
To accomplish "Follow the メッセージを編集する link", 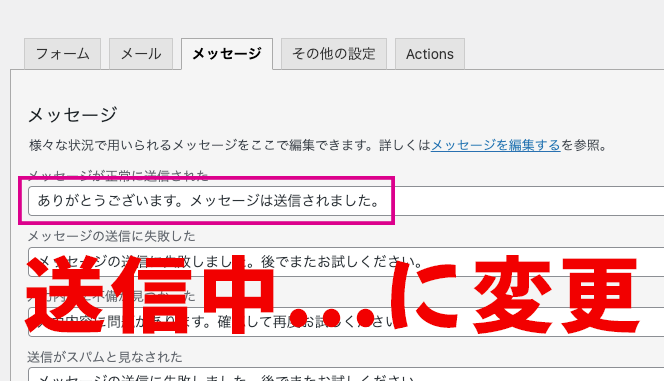I will tap(495, 145).
